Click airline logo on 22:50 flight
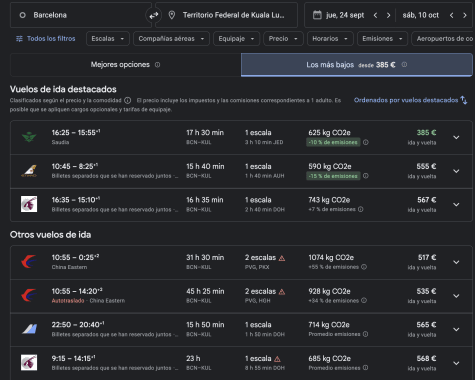The width and height of the screenshot is (475, 380). (x=29, y=329)
